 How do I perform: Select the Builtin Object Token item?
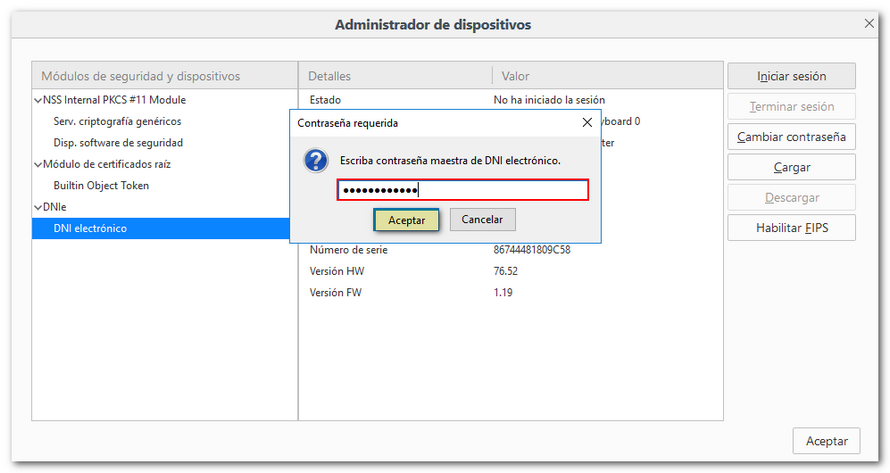point(101,186)
